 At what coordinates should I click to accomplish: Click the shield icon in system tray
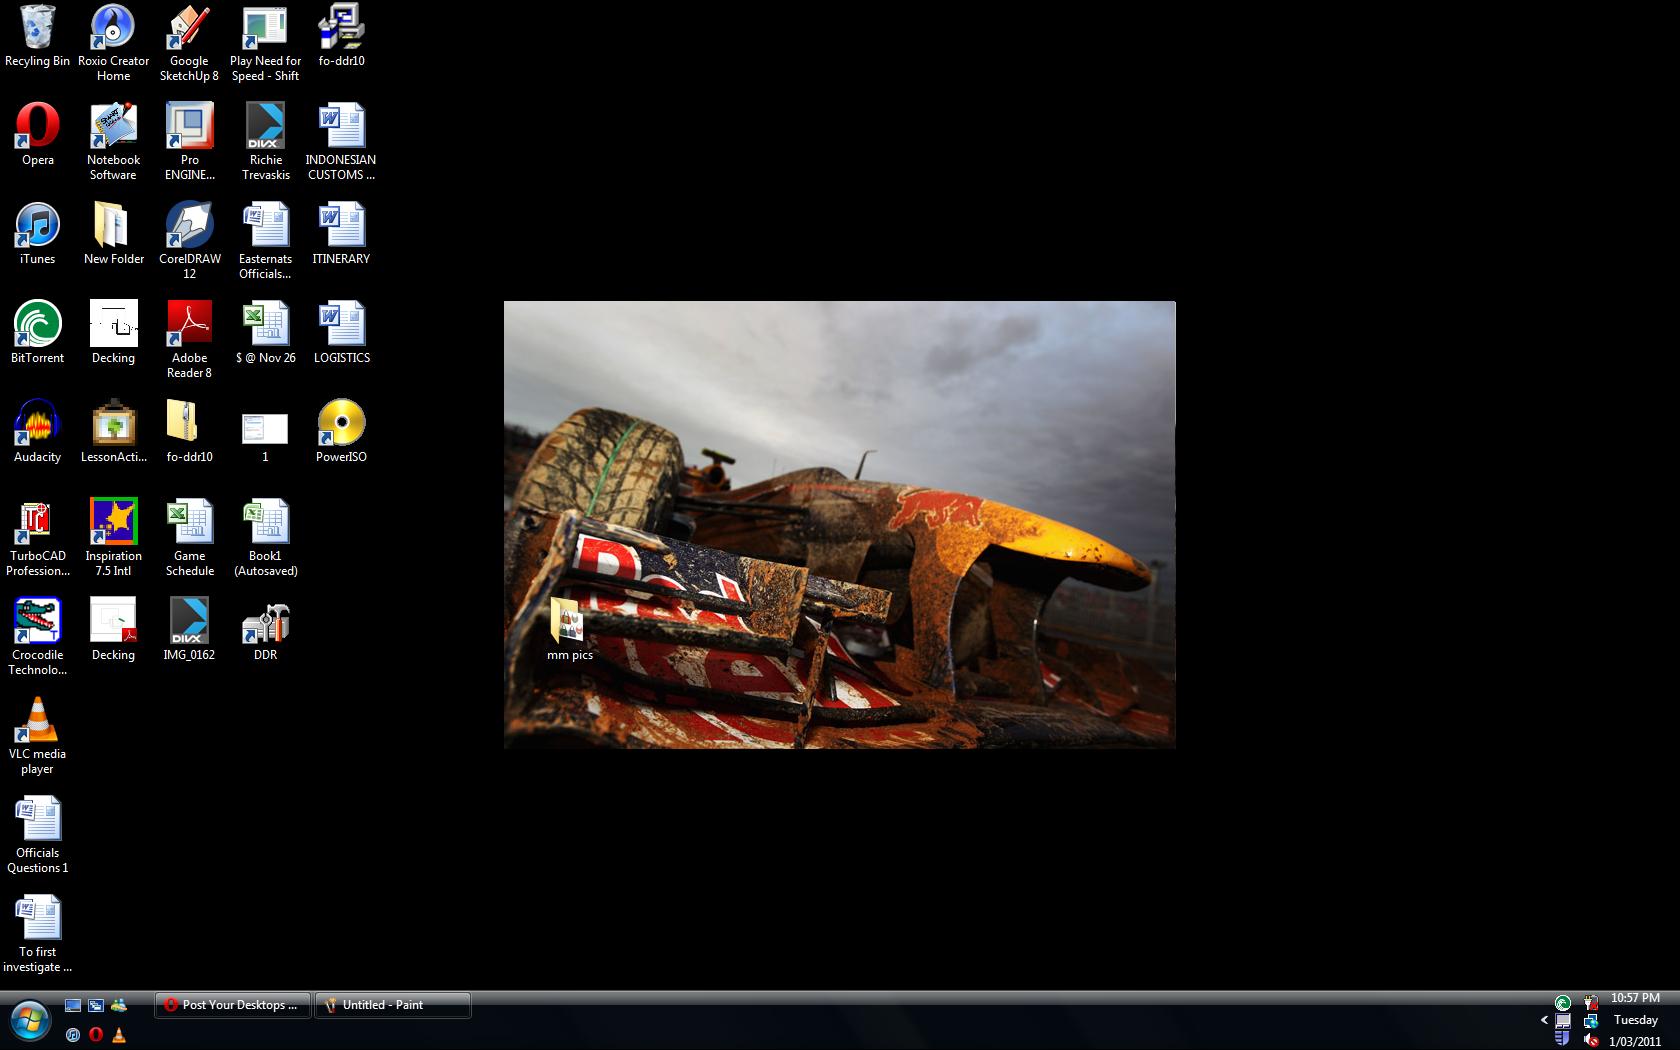pos(1563,1040)
